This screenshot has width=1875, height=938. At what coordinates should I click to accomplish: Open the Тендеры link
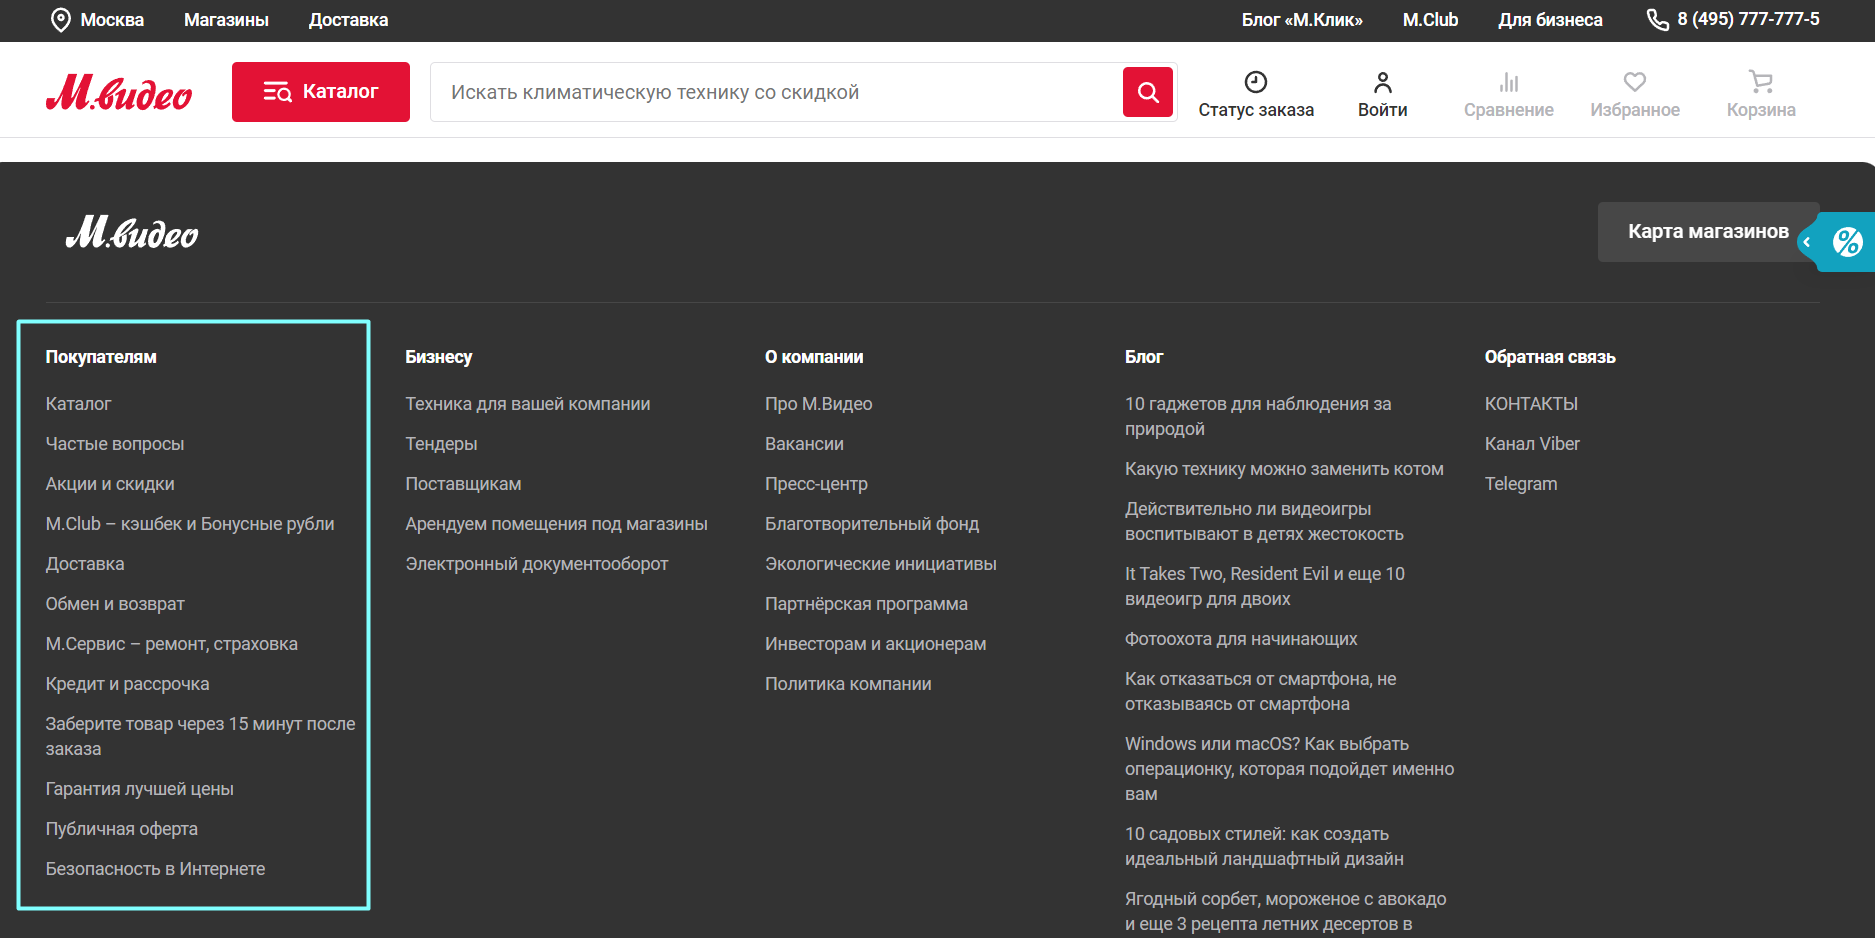coord(441,444)
